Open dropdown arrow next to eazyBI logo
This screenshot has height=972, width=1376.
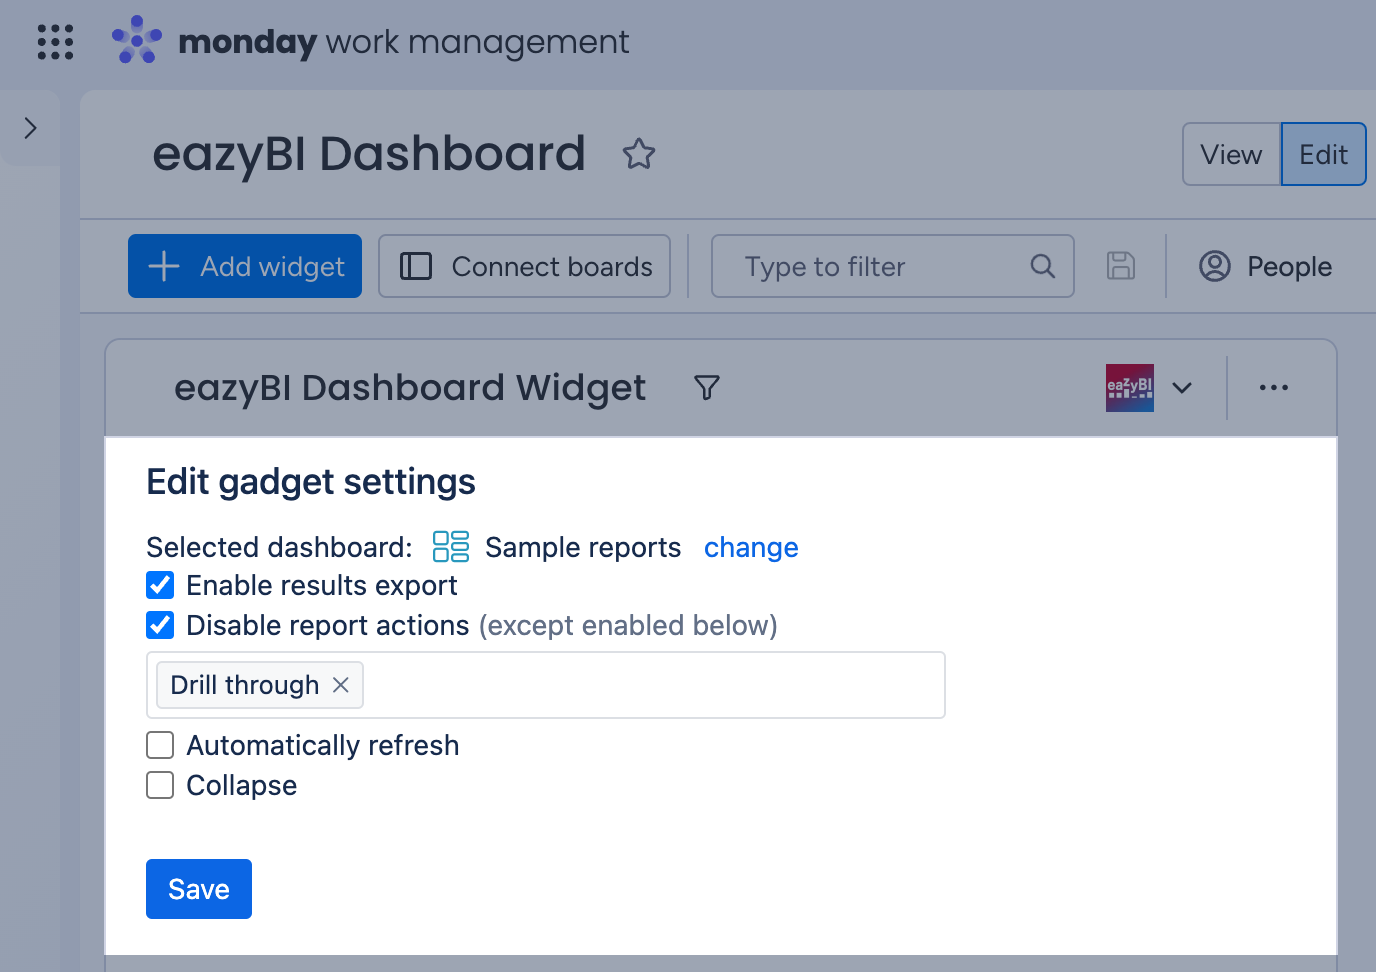(1182, 388)
